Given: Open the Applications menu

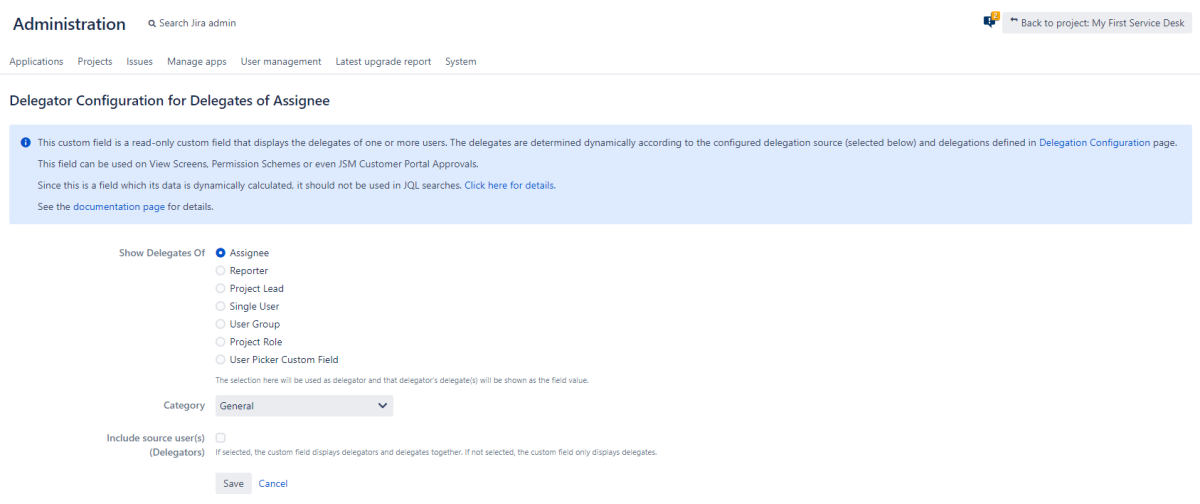Looking at the screenshot, I should coord(36,61).
